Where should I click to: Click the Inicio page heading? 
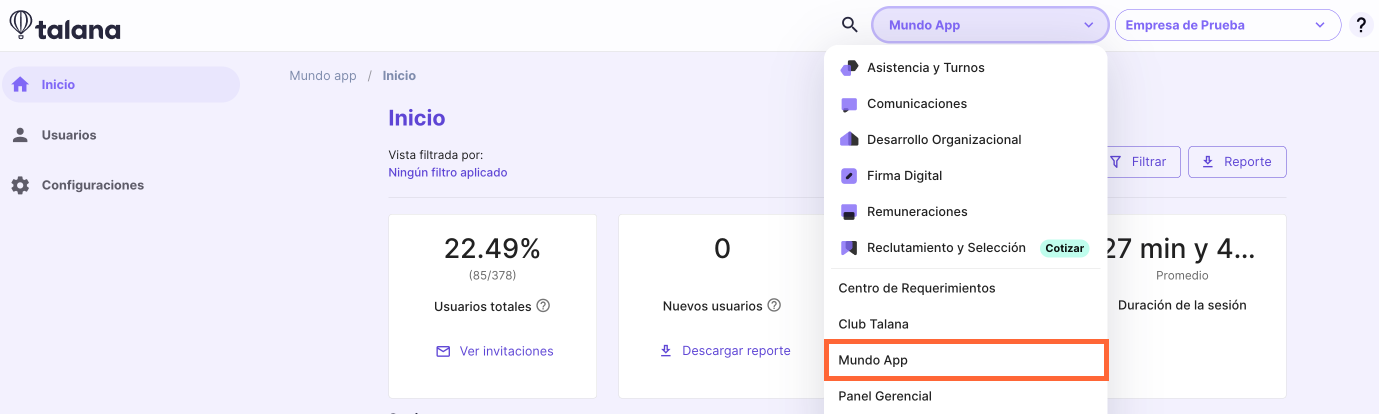click(417, 118)
